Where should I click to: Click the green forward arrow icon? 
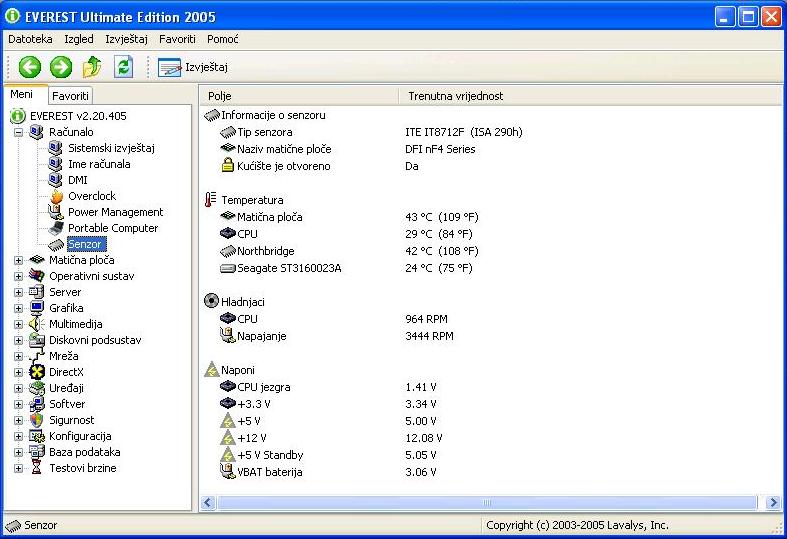tap(61, 67)
